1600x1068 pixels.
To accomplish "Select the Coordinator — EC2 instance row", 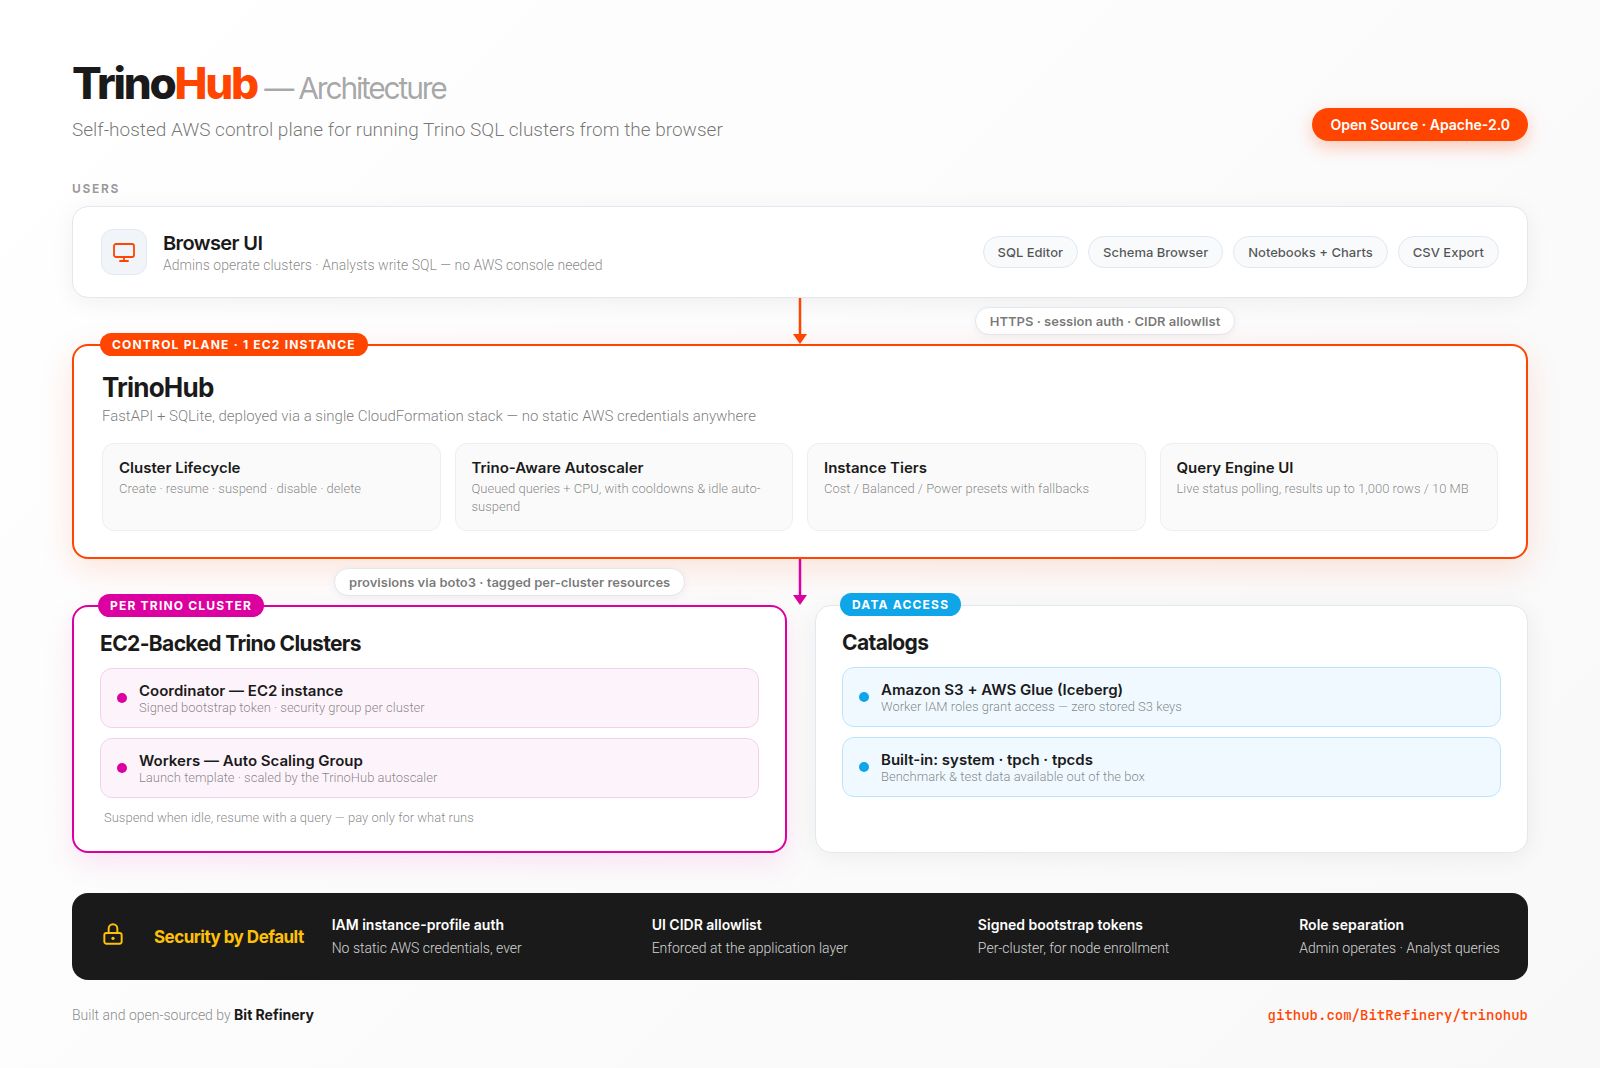I will pos(429,698).
